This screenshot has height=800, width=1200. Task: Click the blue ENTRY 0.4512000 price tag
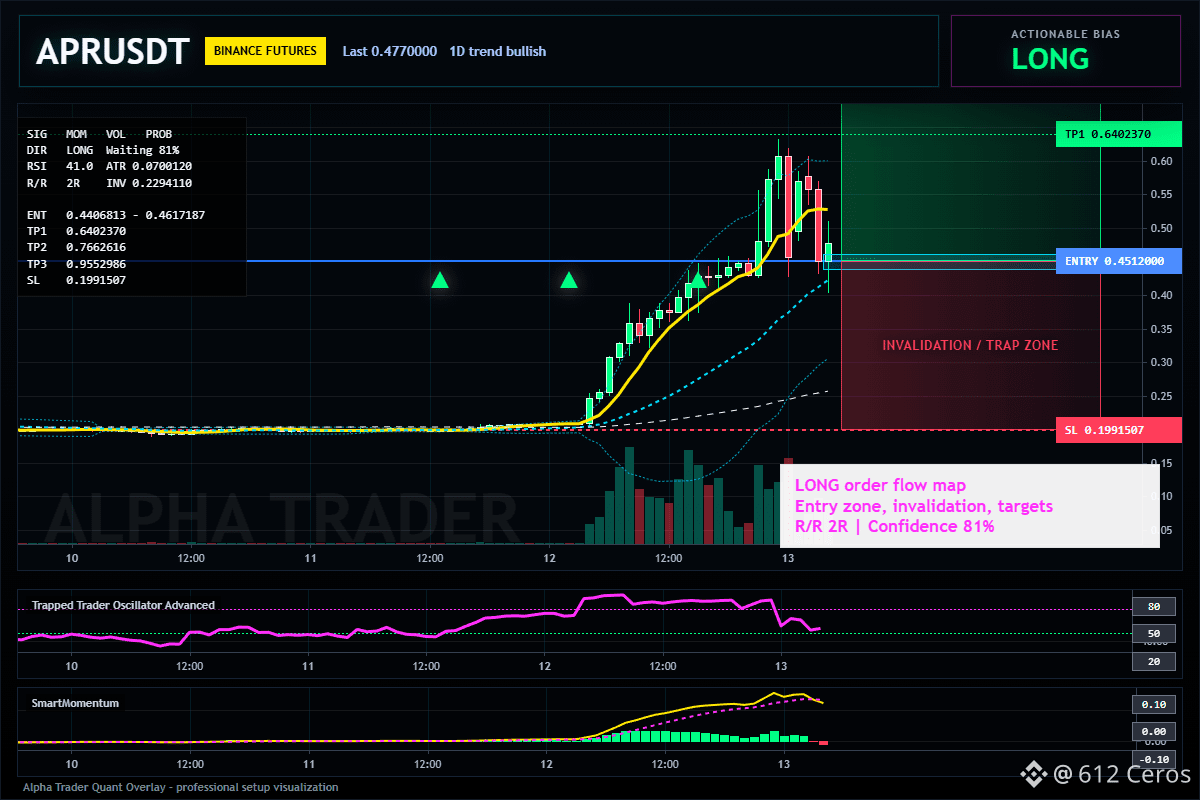[x=1118, y=261]
